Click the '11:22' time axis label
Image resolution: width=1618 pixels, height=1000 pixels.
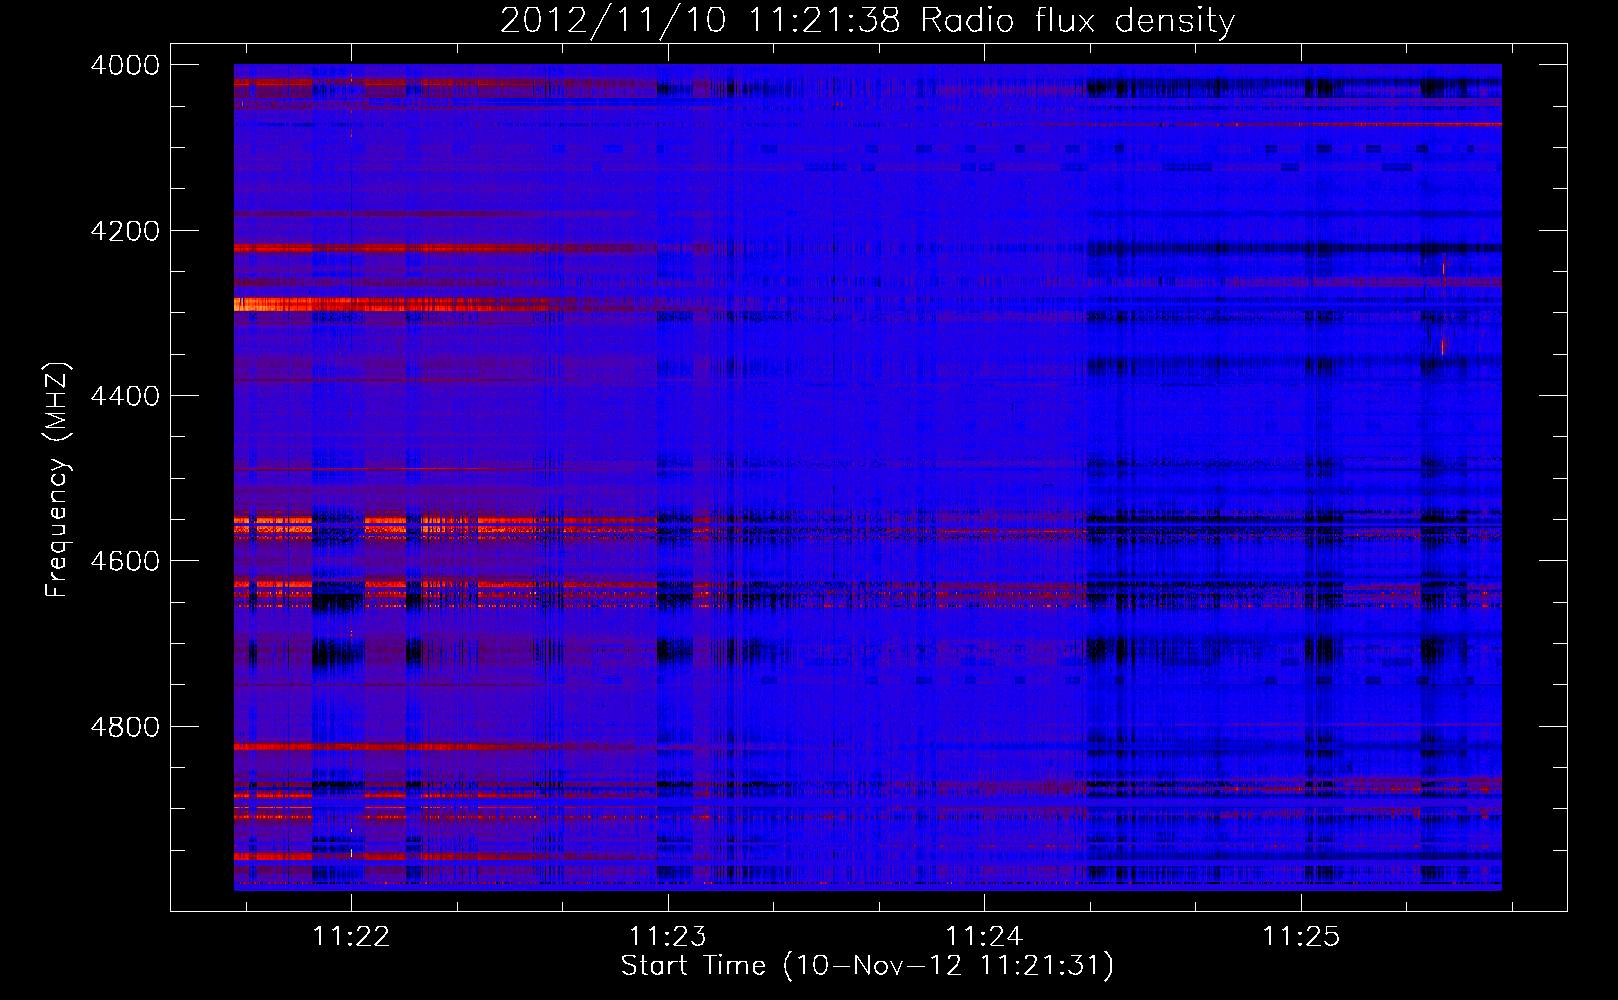(351, 936)
